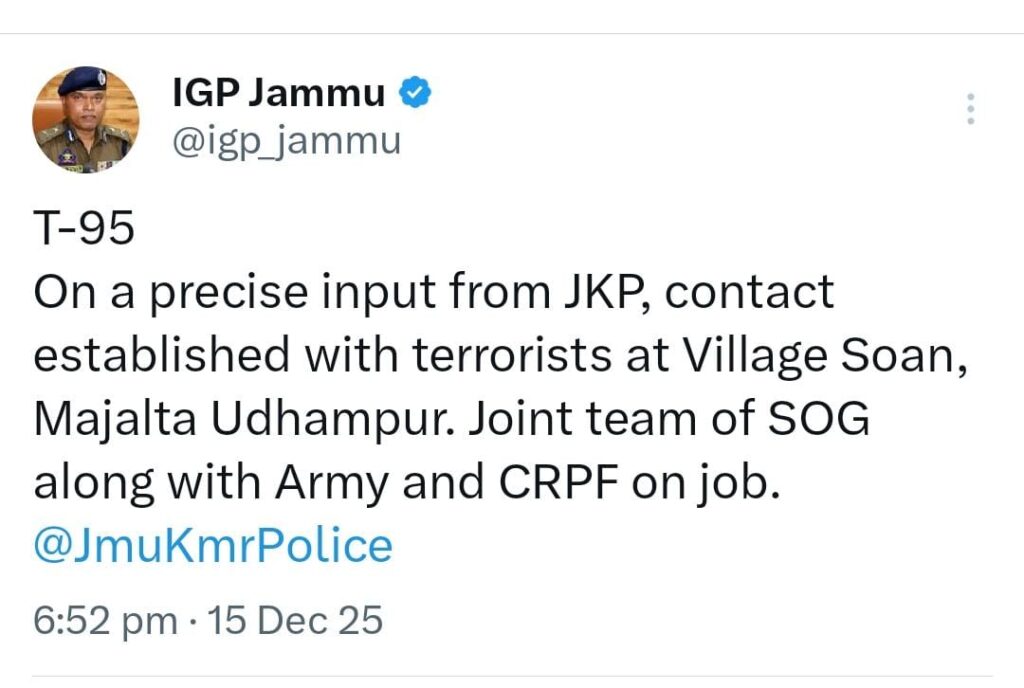Viewport: 1024px width, 688px height.
Task: Open the @JmuKmrPolice mention link
Action: pos(213,546)
